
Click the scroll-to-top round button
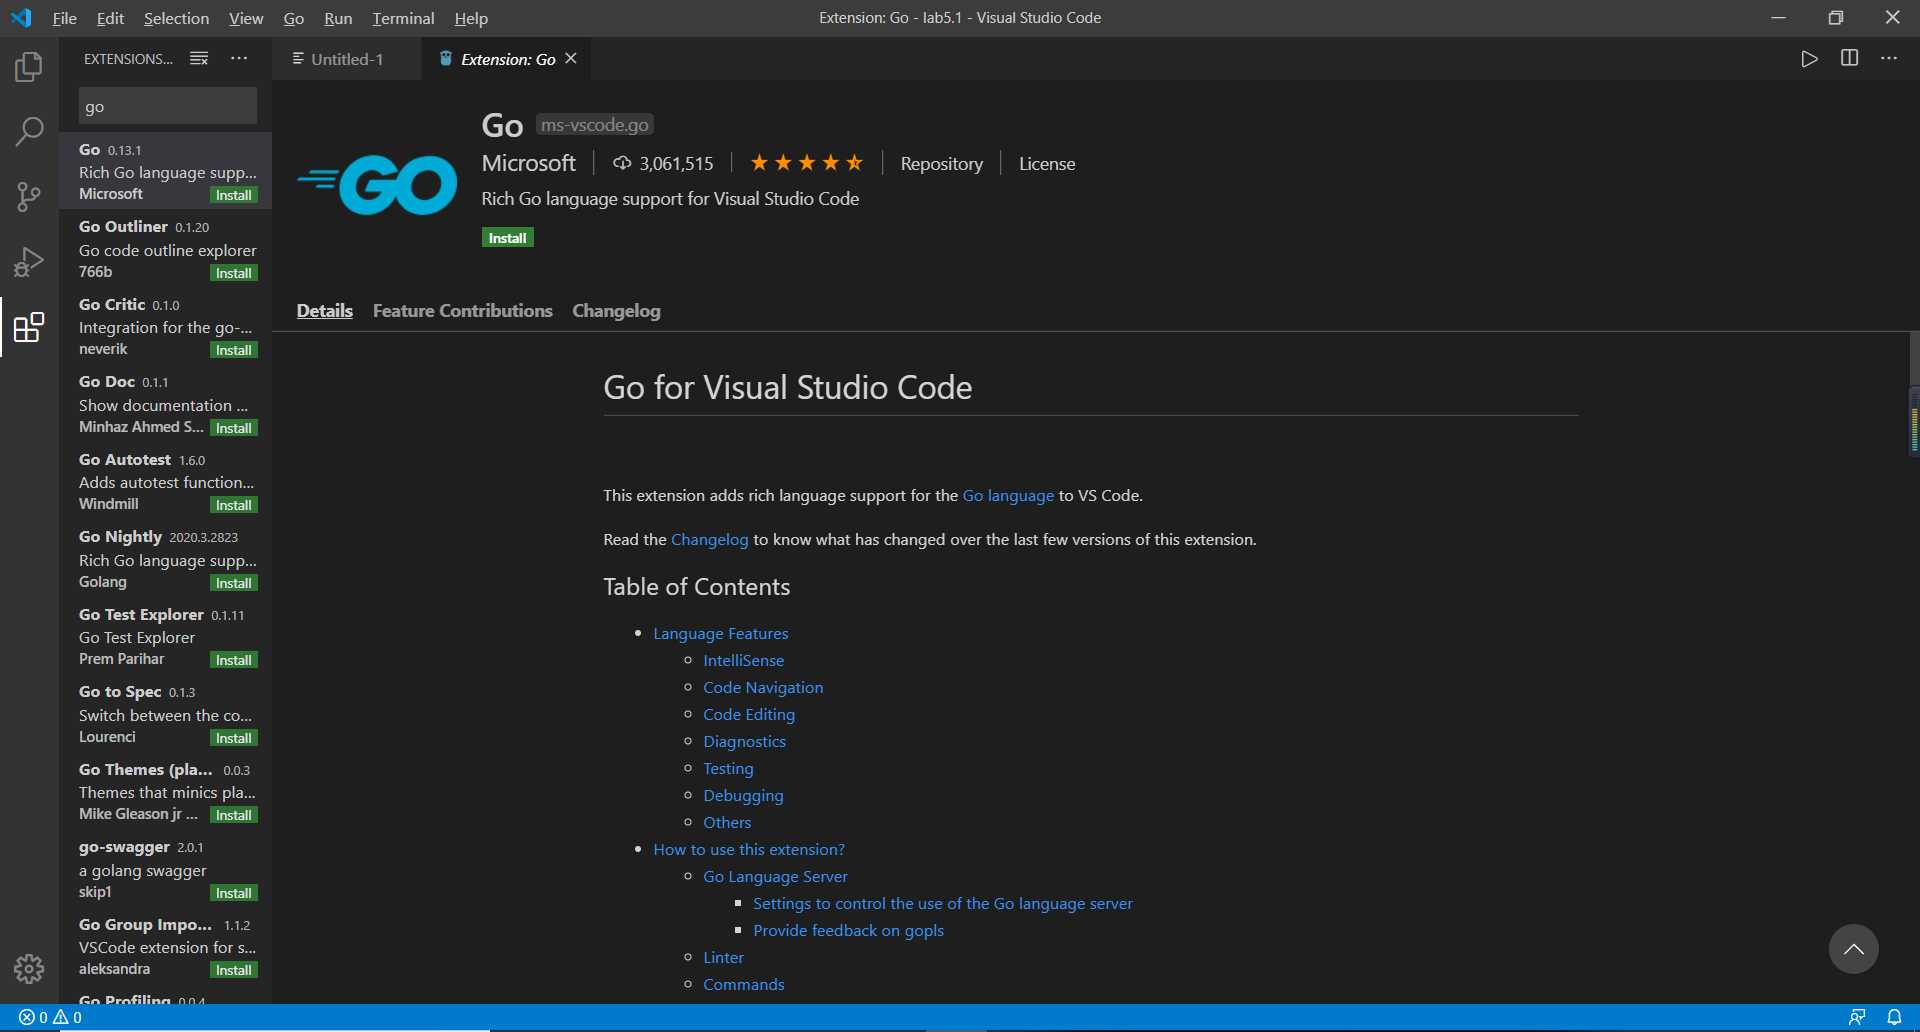[1853, 949]
